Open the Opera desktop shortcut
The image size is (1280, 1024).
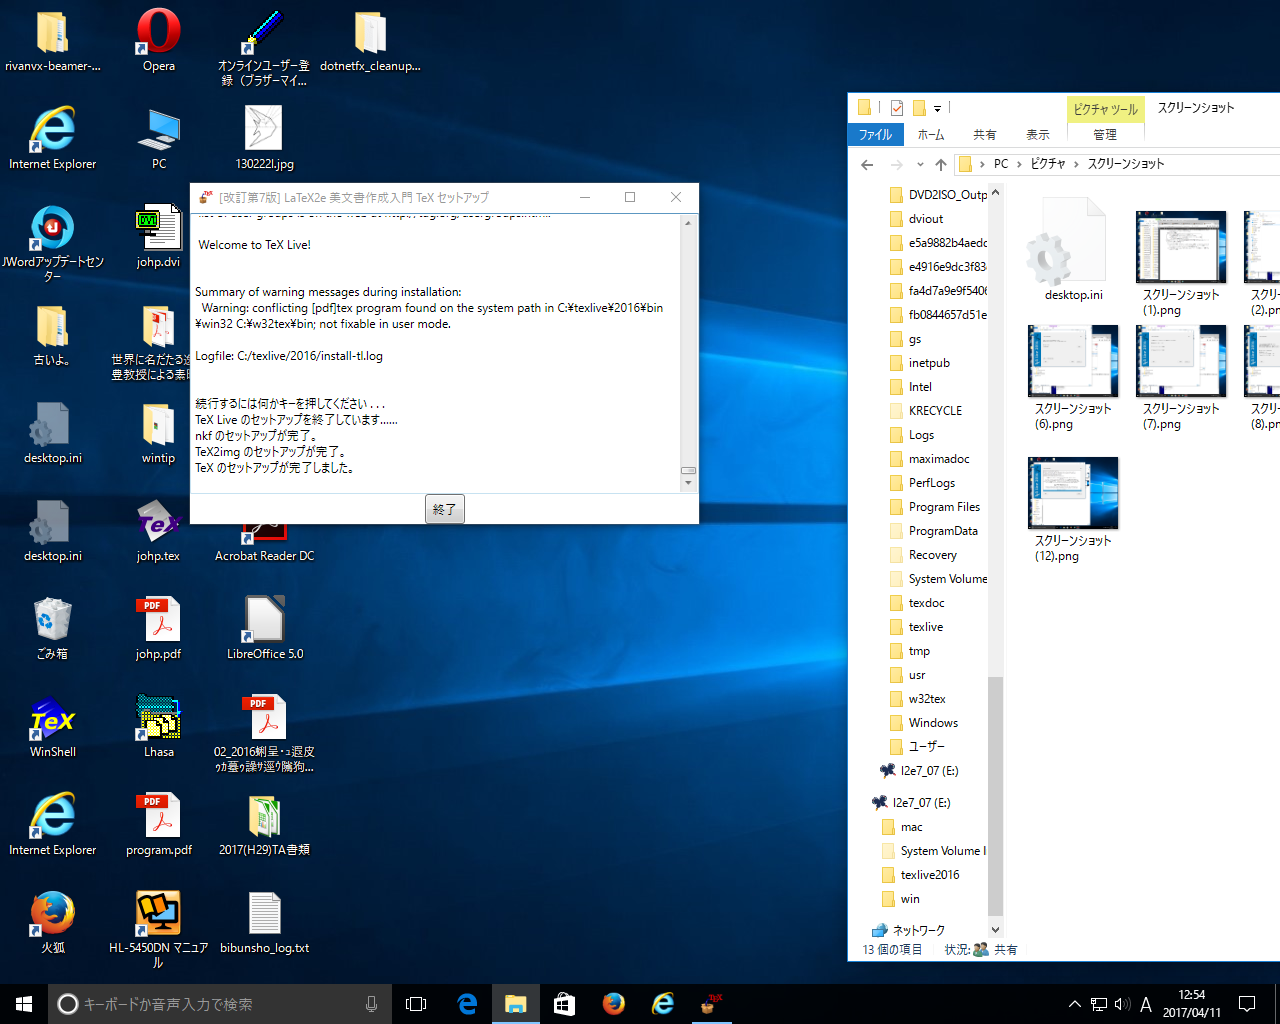click(159, 41)
